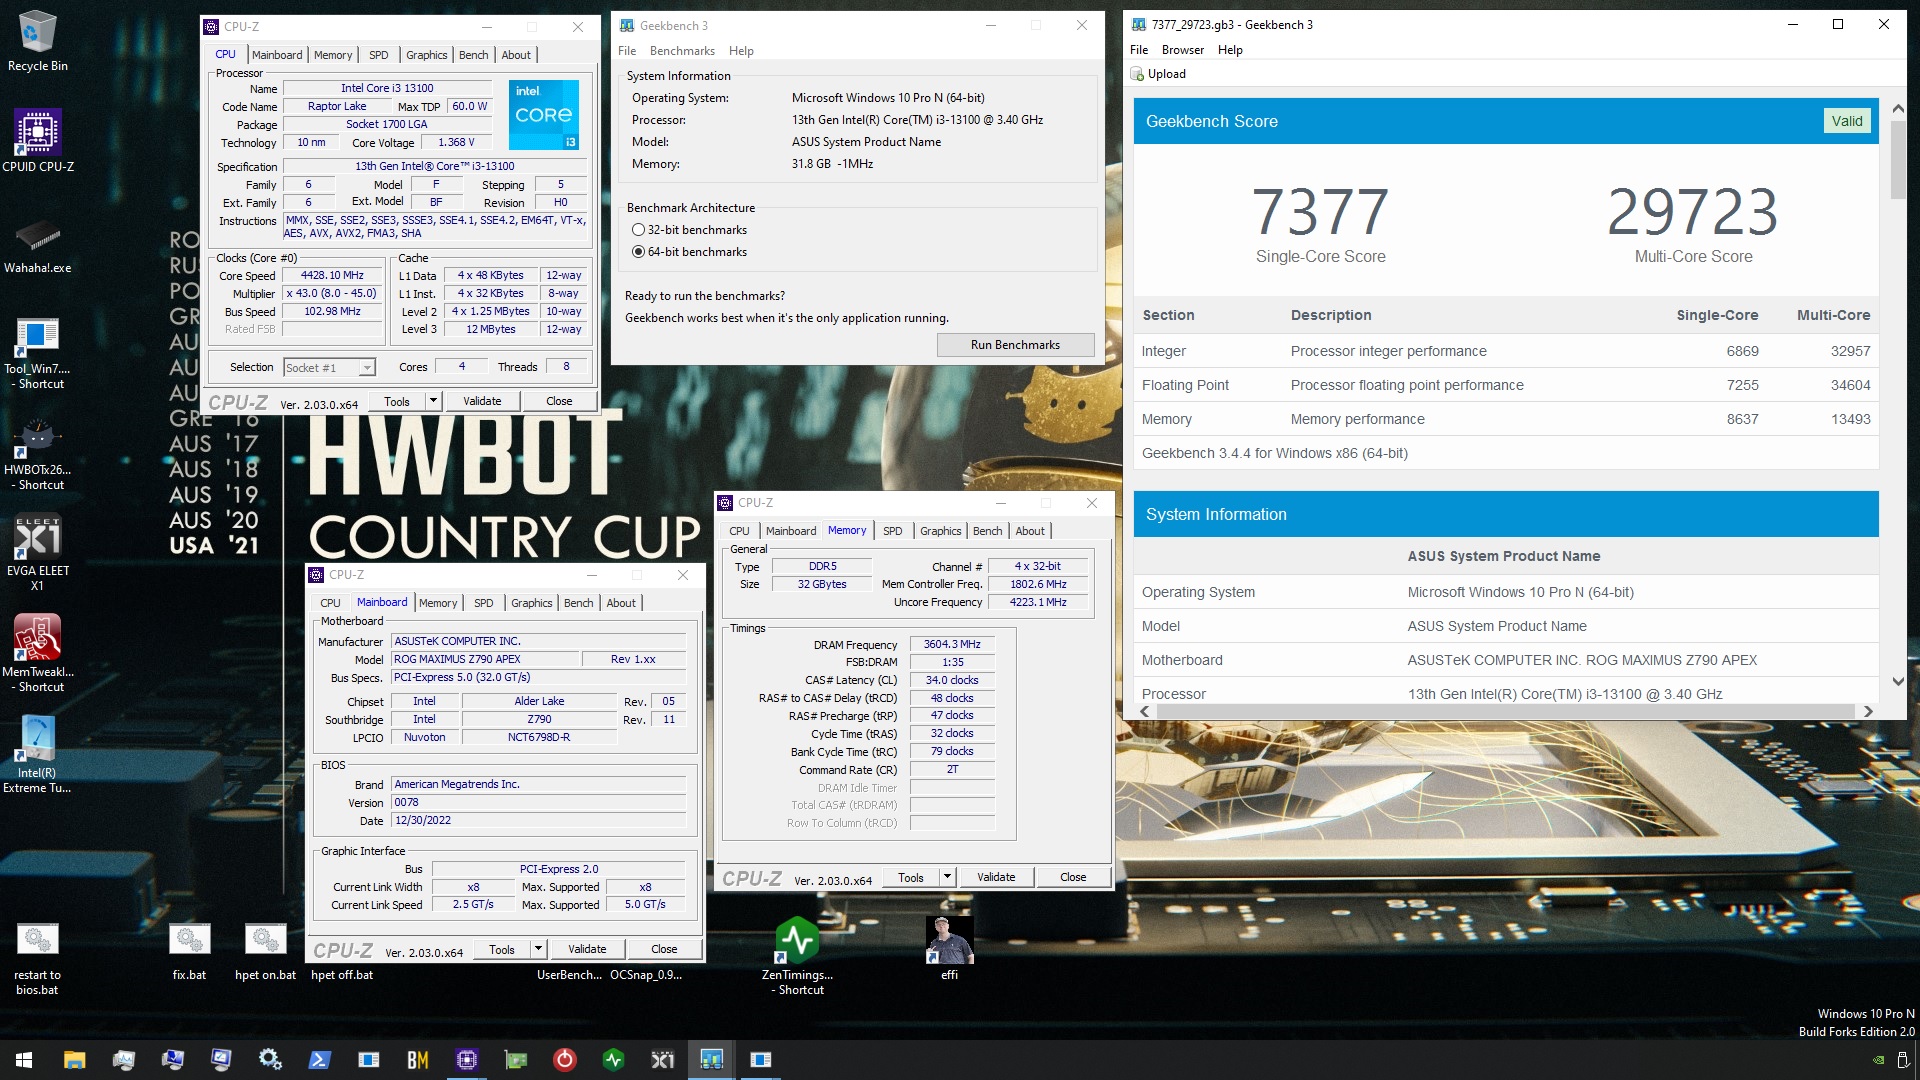Viewport: 1920px width, 1080px height.
Task: Click vertical scrollbar thumb in Geekbench results
Action: click(x=1897, y=160)
